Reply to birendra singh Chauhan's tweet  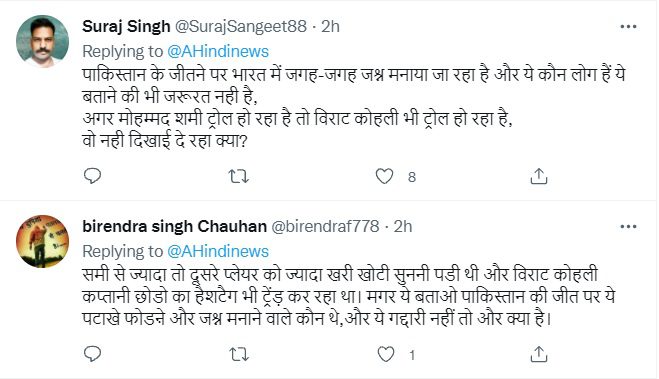click(x=92, y=354)
